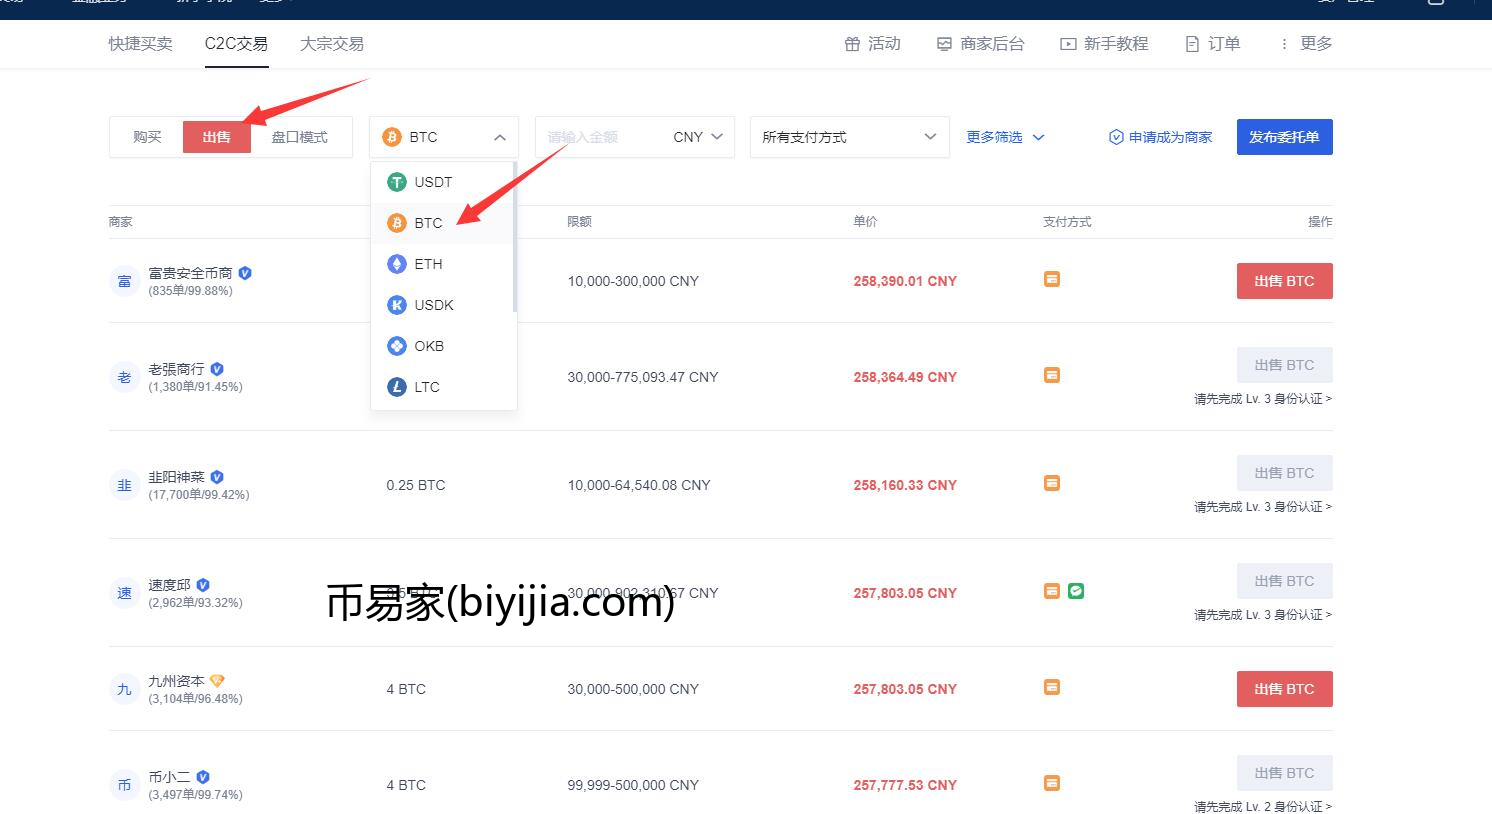Click price 257,777.53 CNY
This screenshot has height=814, width=1492.
pyautogui.click(x=905, y=785)
